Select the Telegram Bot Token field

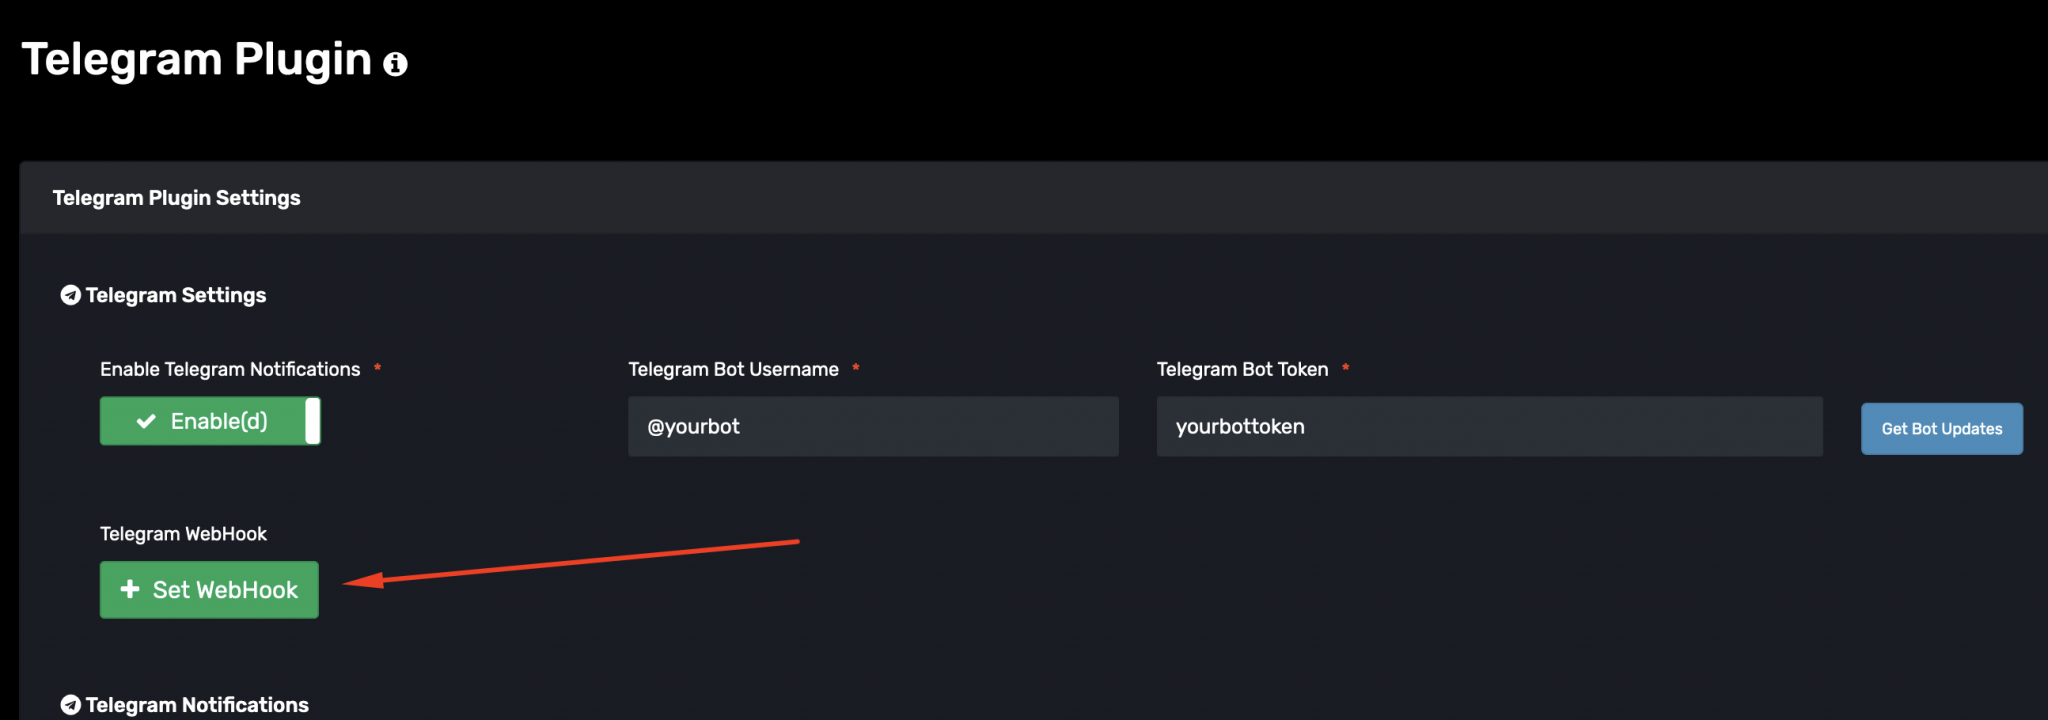1490,426
